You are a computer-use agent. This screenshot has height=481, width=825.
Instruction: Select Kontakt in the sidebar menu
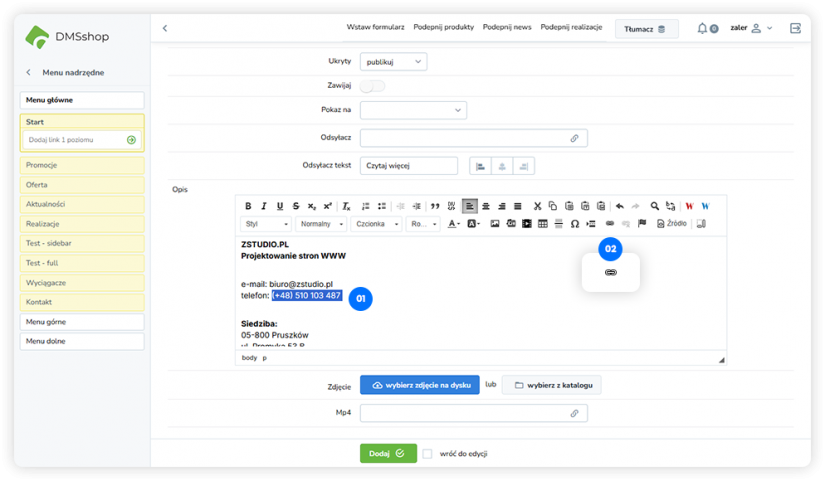pos(82,302)
